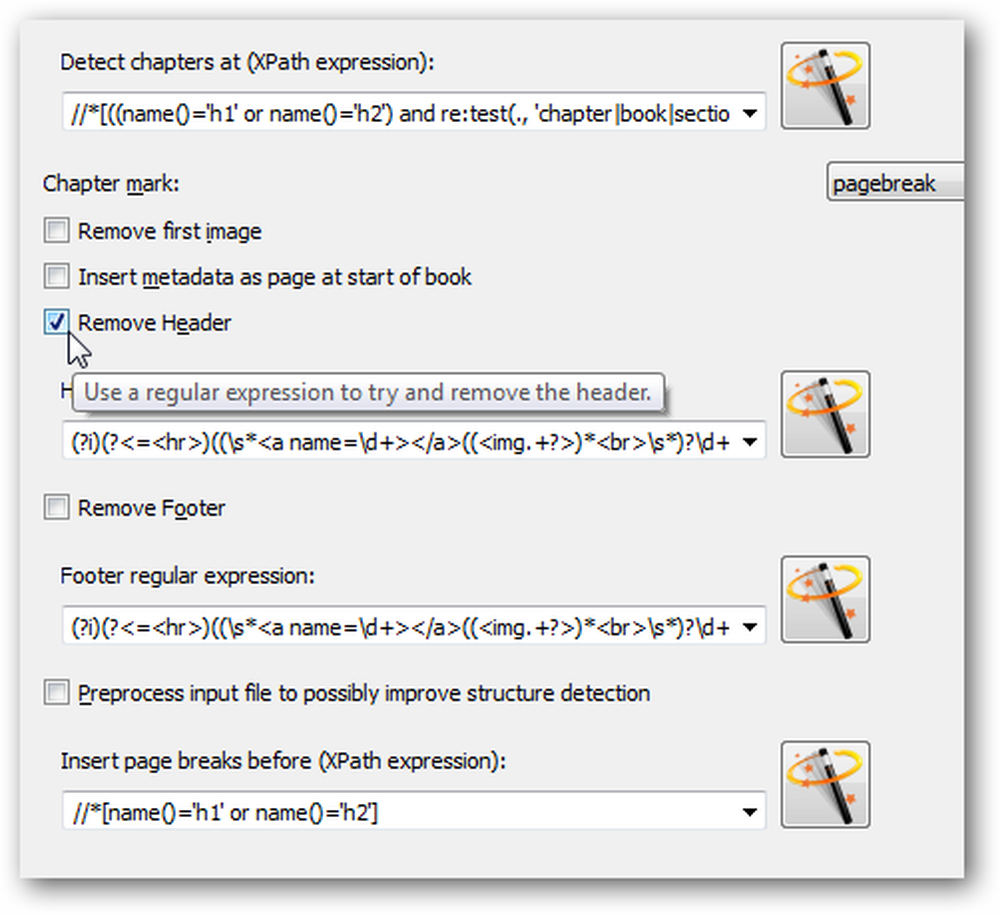The width and height of the screenshot is (1000, 914).
Task: Click into the Insert page breaks XPath field
Action: click(x=402, y=812)
